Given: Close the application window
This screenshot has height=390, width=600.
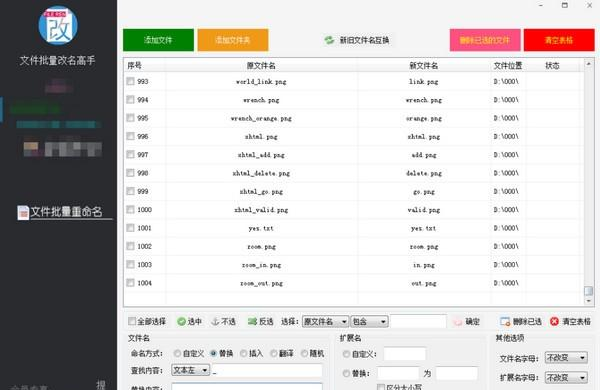Looking at the screenshot, I should click(x=589, y=5).
